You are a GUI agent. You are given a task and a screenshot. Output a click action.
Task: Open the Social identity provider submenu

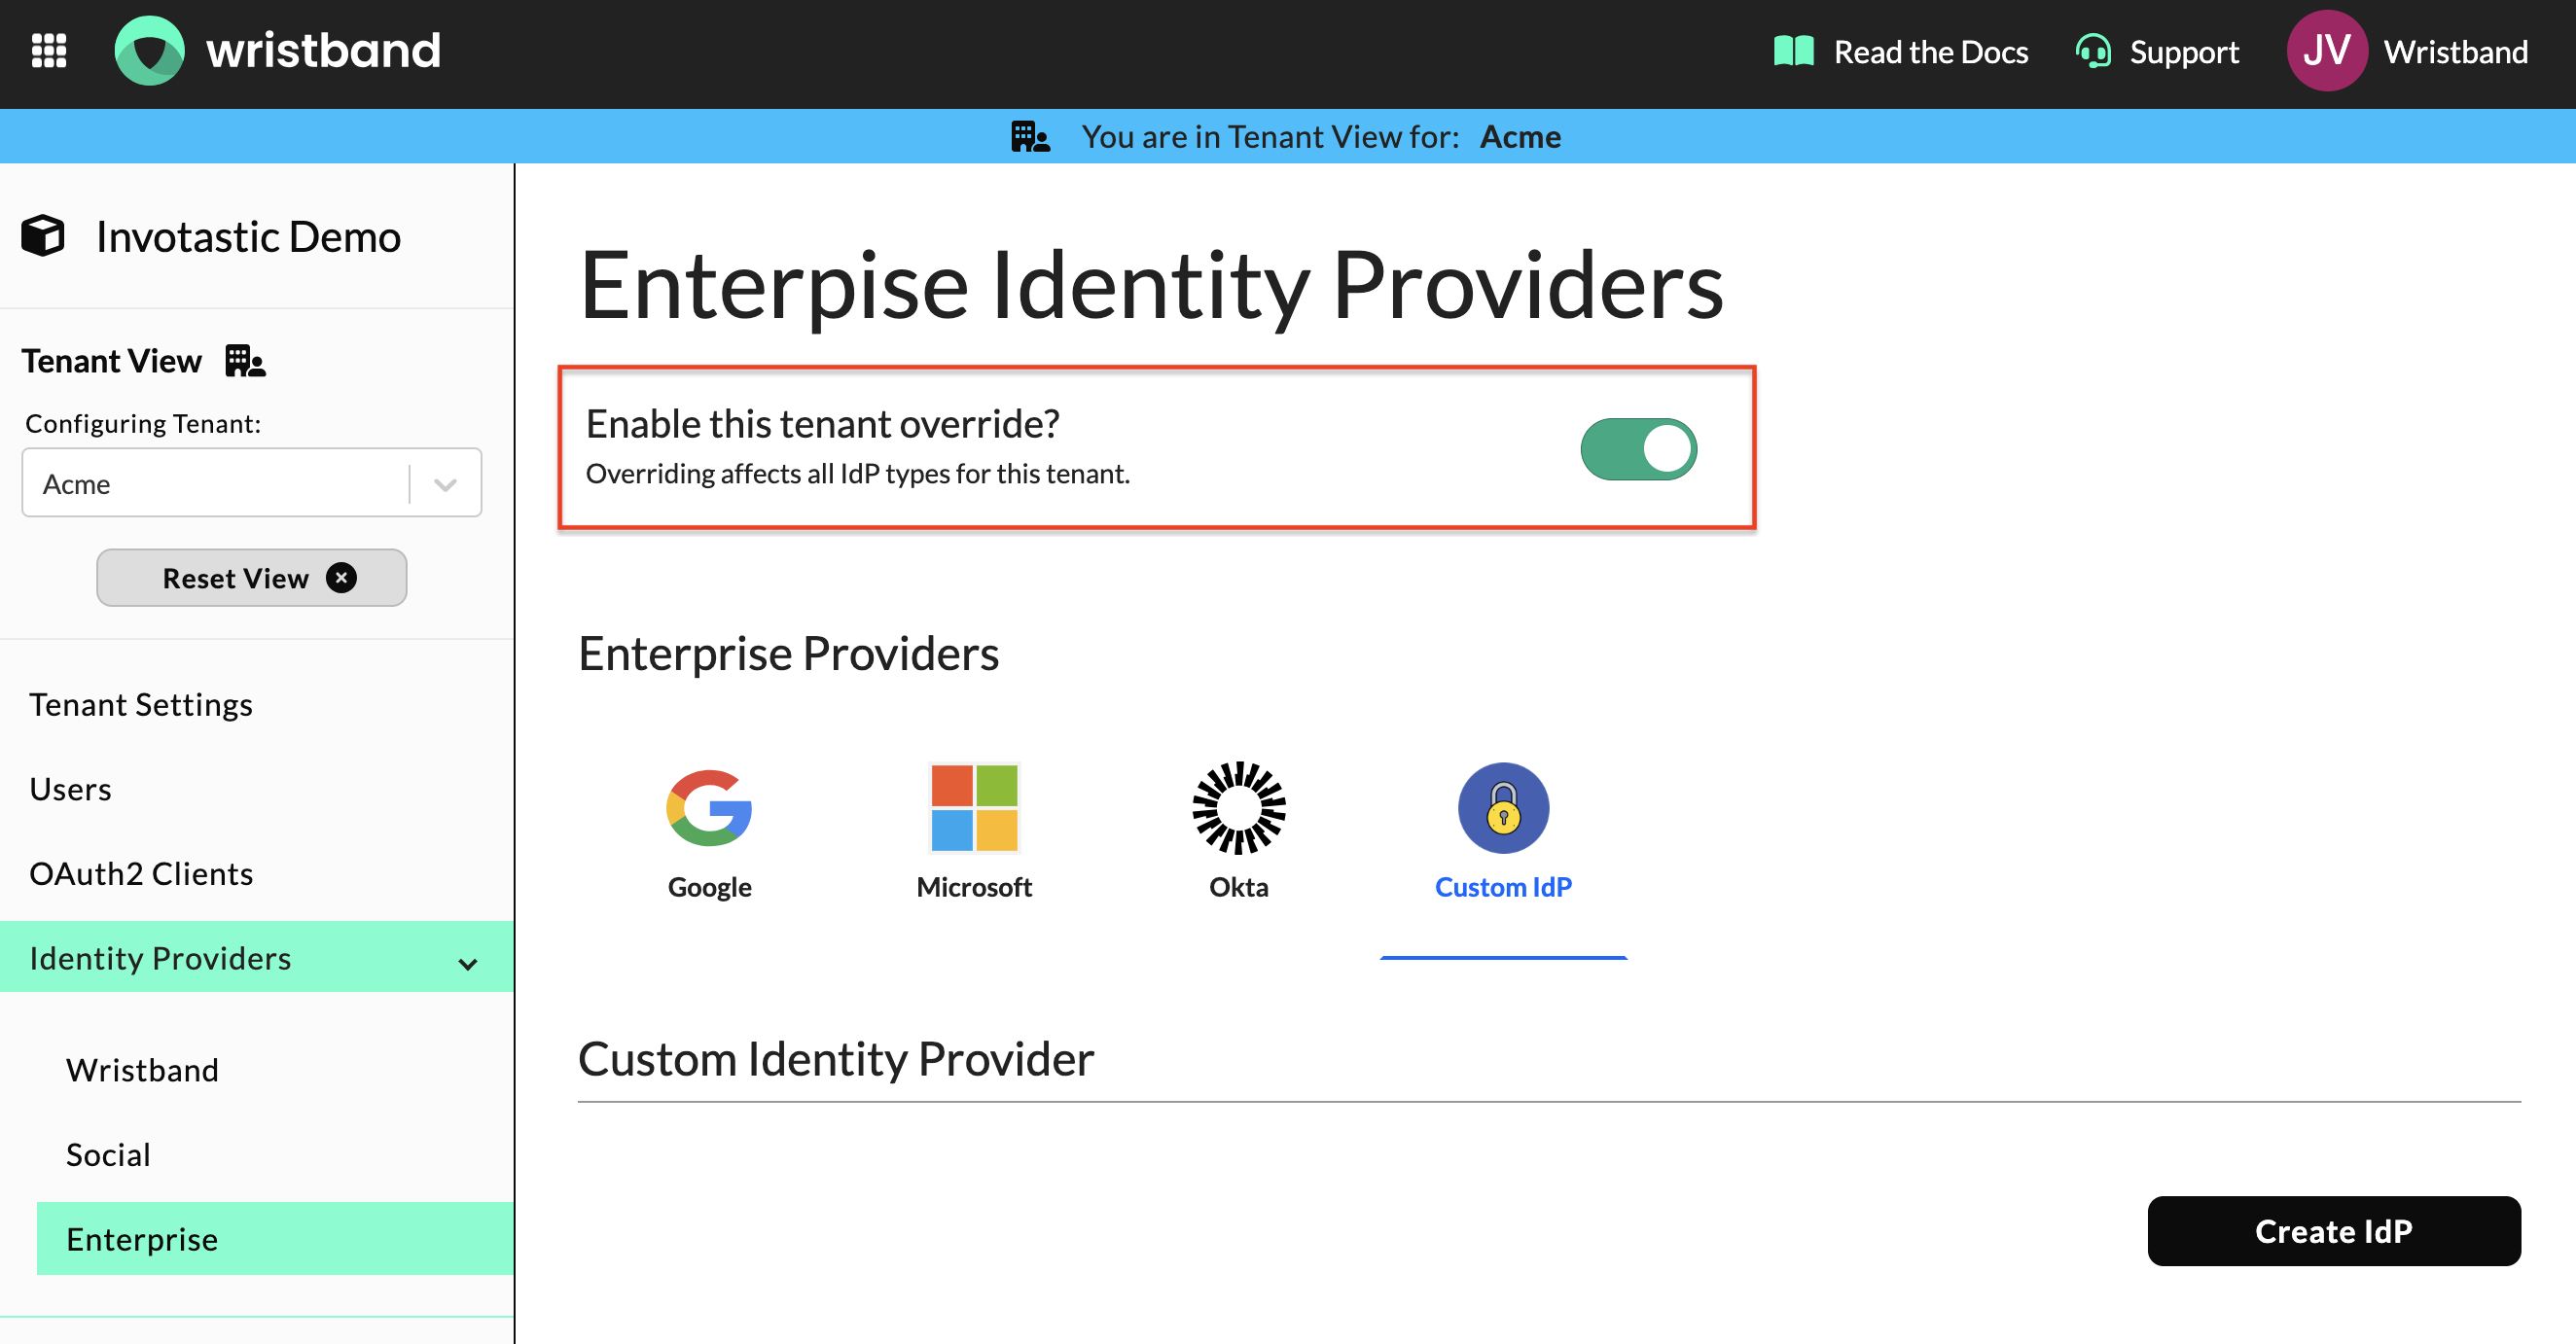[108, 1154]
